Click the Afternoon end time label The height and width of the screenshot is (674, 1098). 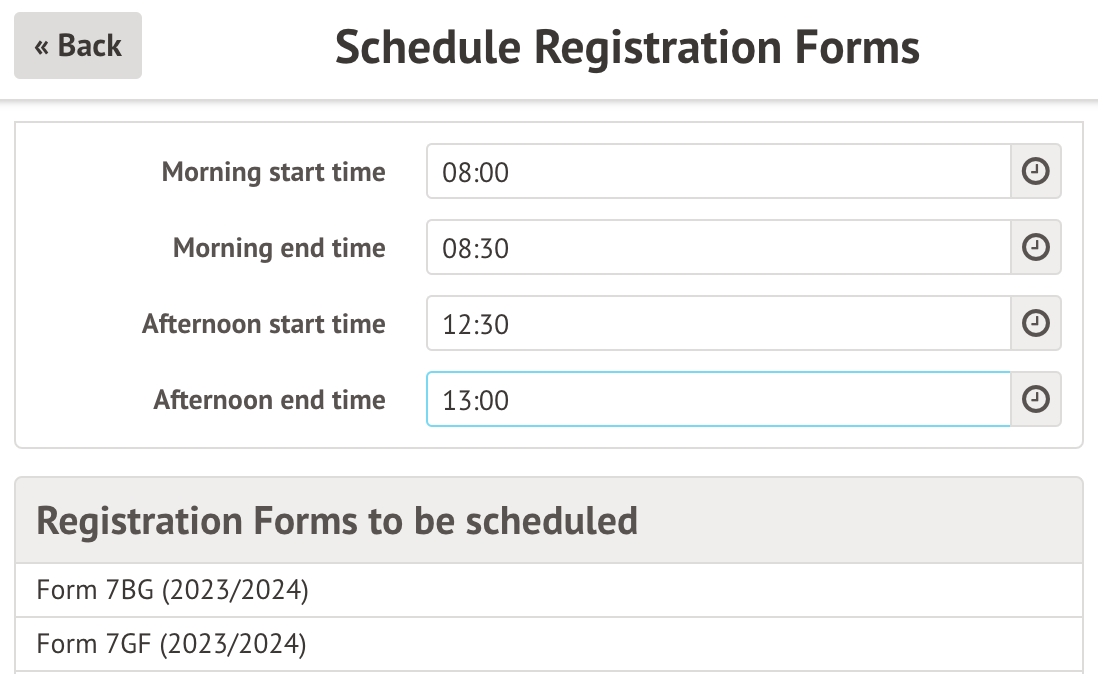click(x=269, y=400)
